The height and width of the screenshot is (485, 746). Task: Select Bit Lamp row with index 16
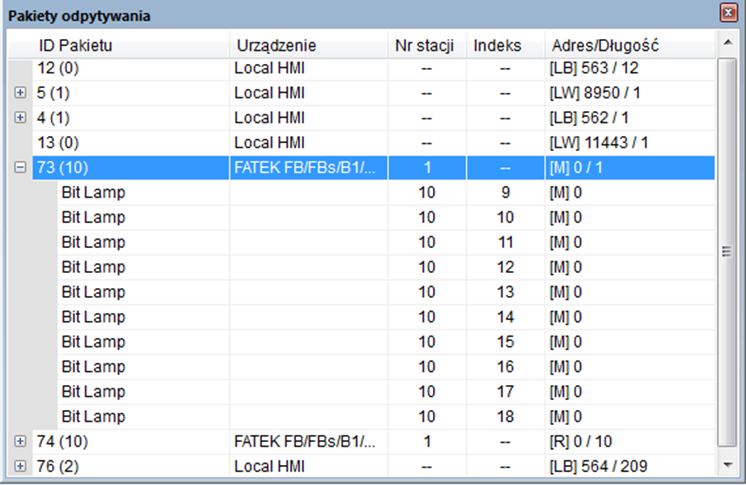click(x=386, y=366)
